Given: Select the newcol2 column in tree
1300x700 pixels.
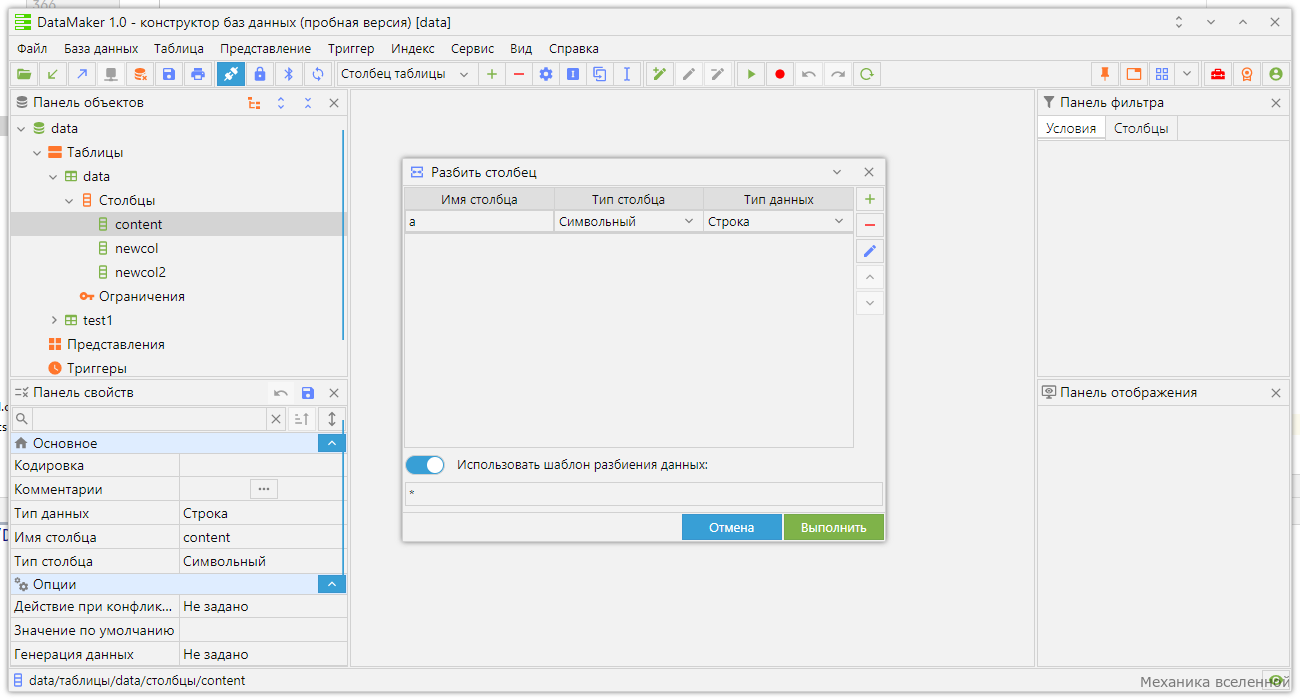Looking at the screenshot, I should pyautogui.click(x=140, y=272).
